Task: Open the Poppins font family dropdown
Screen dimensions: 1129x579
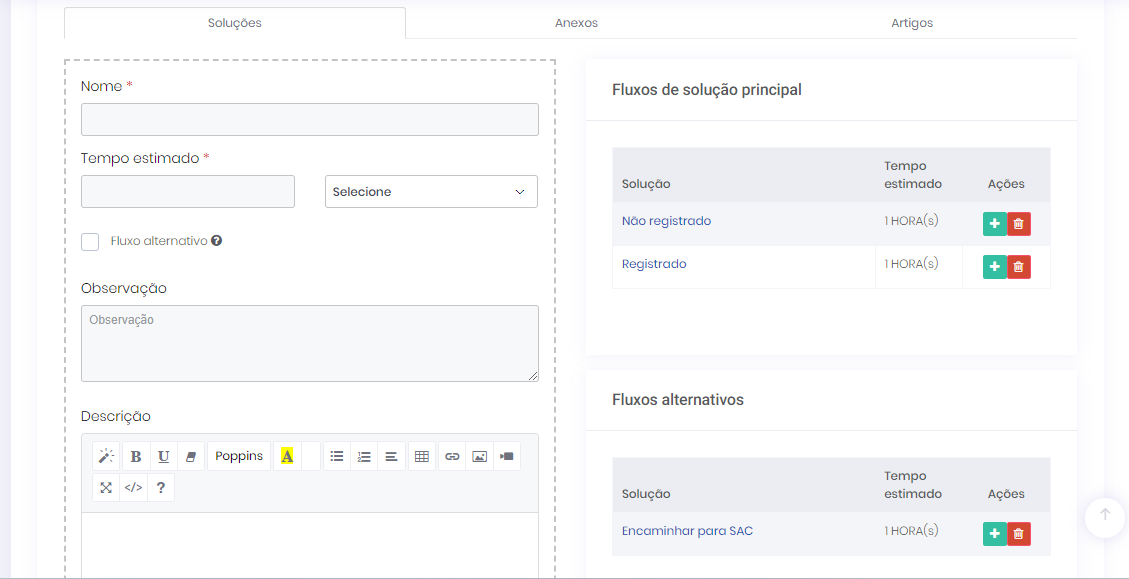Action: [239, 456]
